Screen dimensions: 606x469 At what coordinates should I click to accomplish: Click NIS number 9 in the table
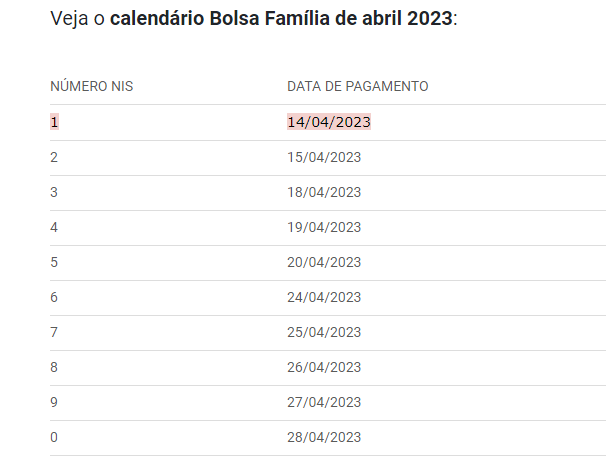(x=54, y=402)
